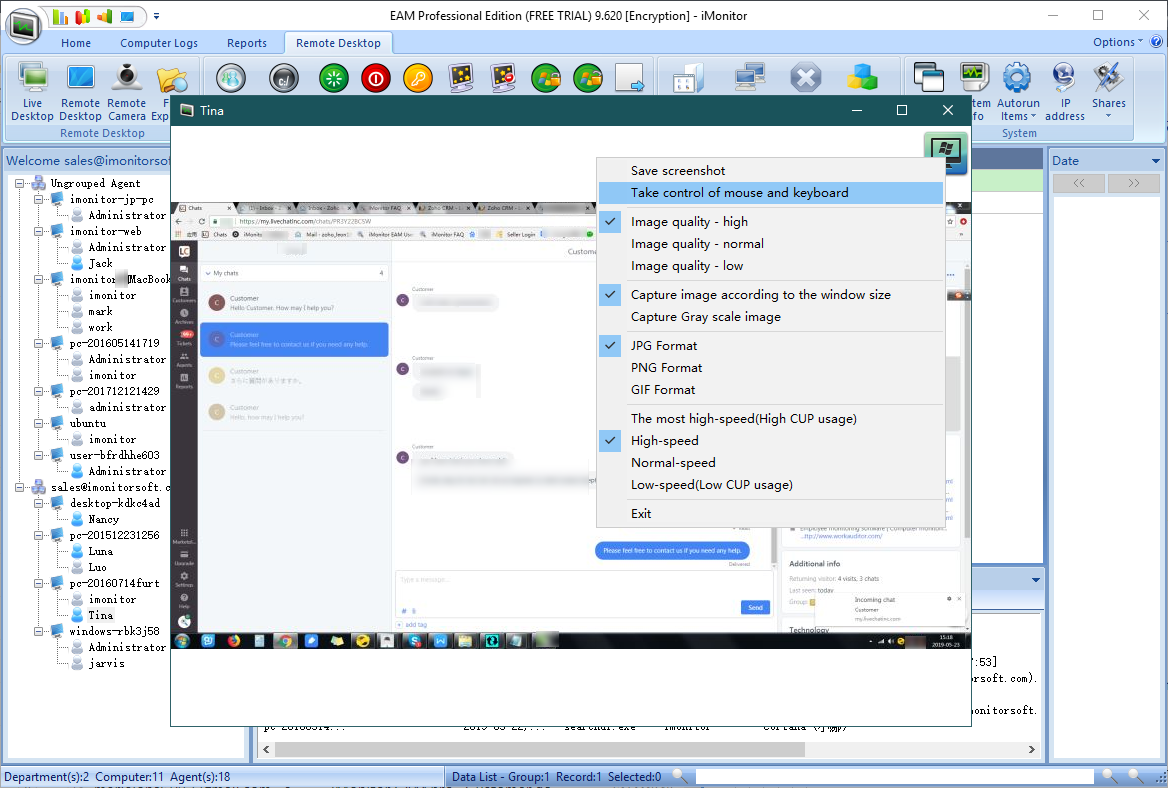The width and height of the screenshot is (1168, 788).
Task: Click the starry monitor icon with red badge
Action: [x=504, y=78]
